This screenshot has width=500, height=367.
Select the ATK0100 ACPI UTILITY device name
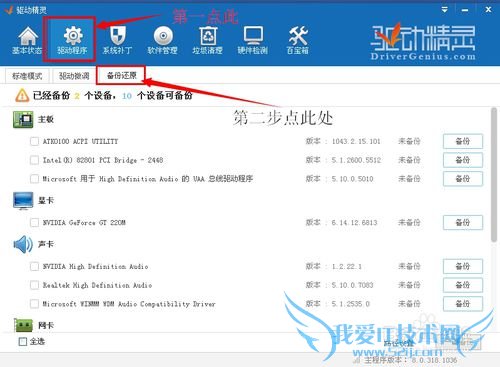point(80,141)
